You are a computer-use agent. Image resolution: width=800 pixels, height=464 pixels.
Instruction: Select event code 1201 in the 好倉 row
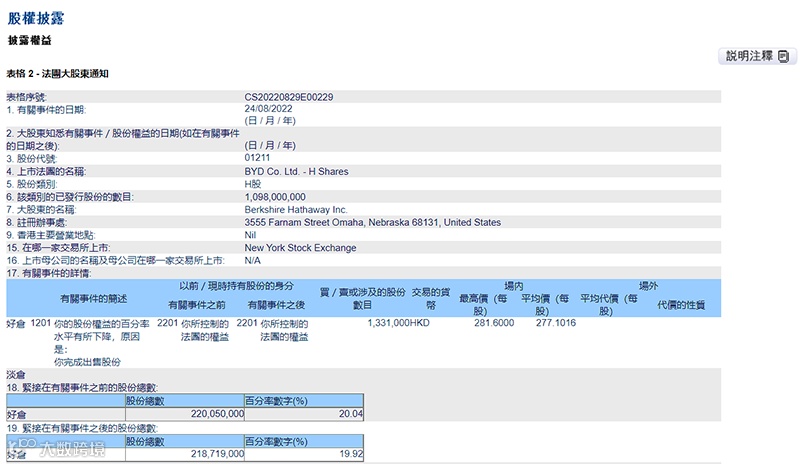click(41, 323)
